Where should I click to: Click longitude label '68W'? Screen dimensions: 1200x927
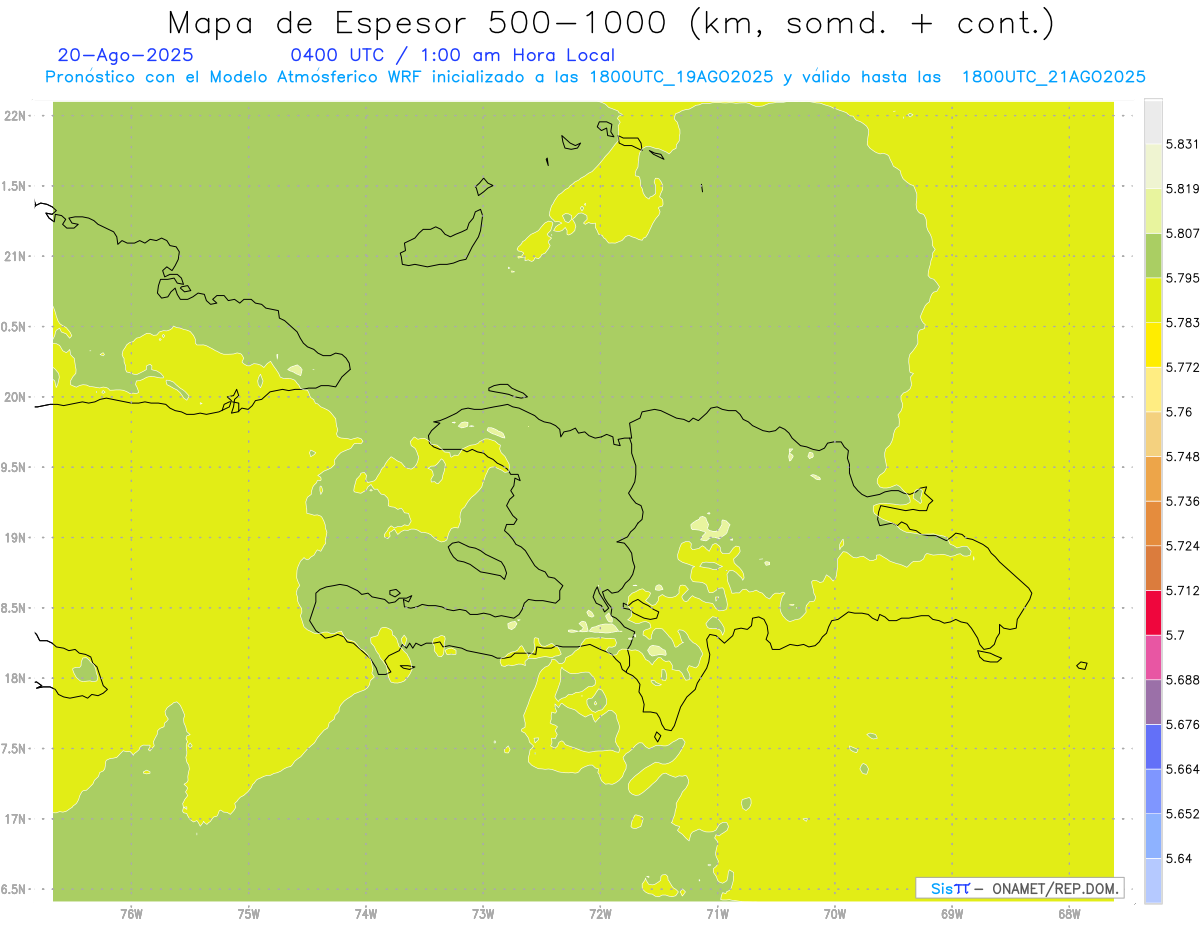pos(1069,914)
